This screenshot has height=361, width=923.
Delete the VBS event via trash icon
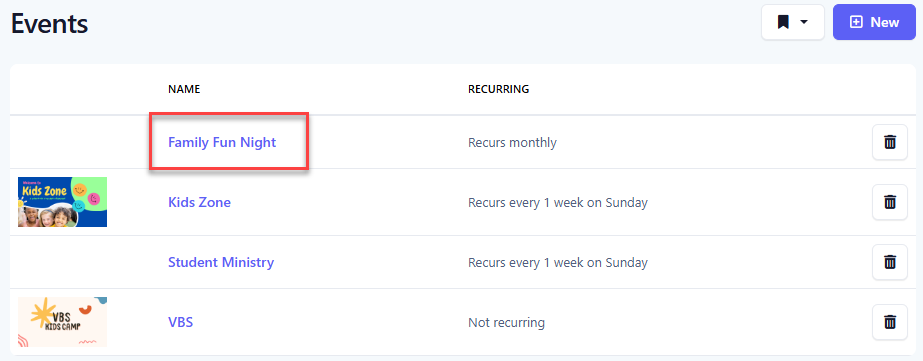click(889, 322)
